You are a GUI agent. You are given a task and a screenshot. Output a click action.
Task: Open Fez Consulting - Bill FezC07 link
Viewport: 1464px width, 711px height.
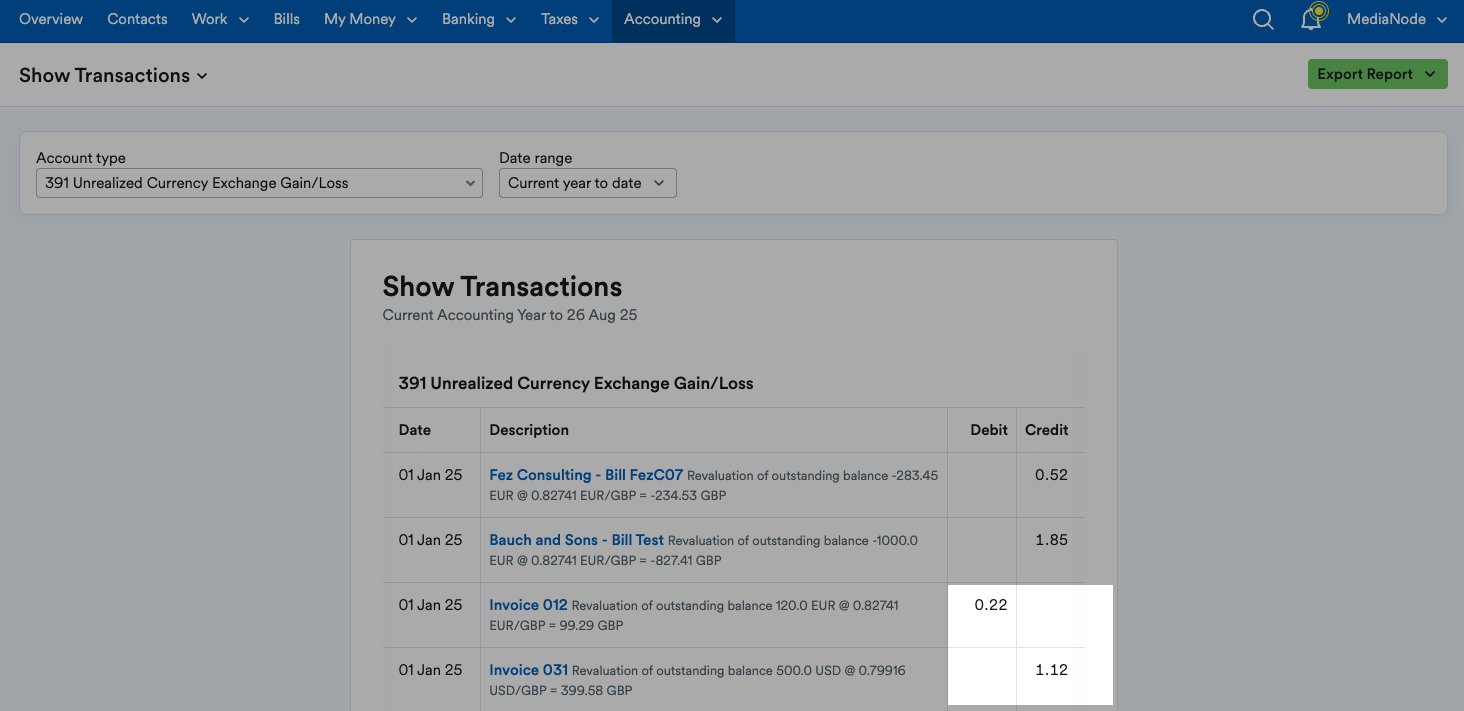point(586,475)
